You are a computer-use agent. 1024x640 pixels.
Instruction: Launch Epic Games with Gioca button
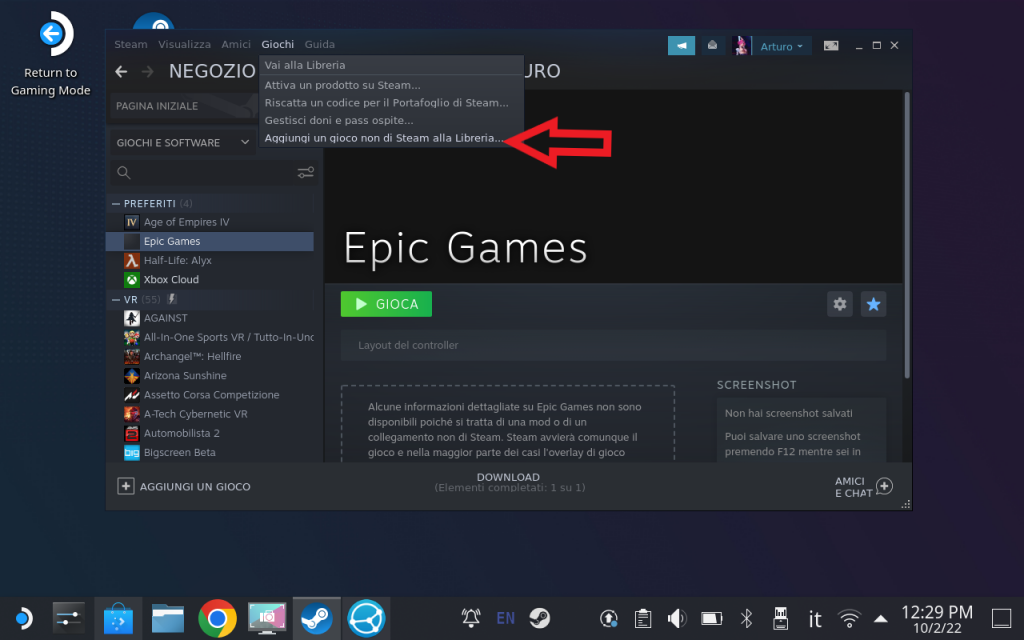pyautogui.click(x=386, y=304)
